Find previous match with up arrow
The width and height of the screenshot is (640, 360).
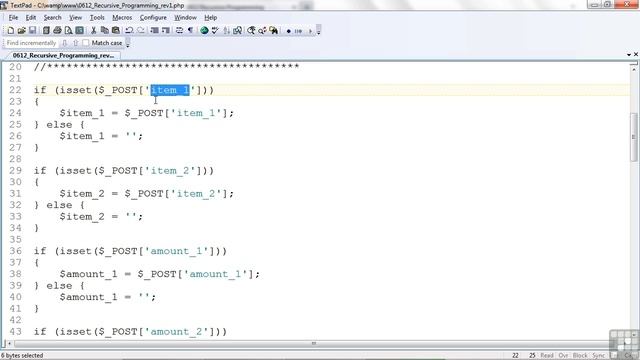pyautogui.click(x=76, y=43)
